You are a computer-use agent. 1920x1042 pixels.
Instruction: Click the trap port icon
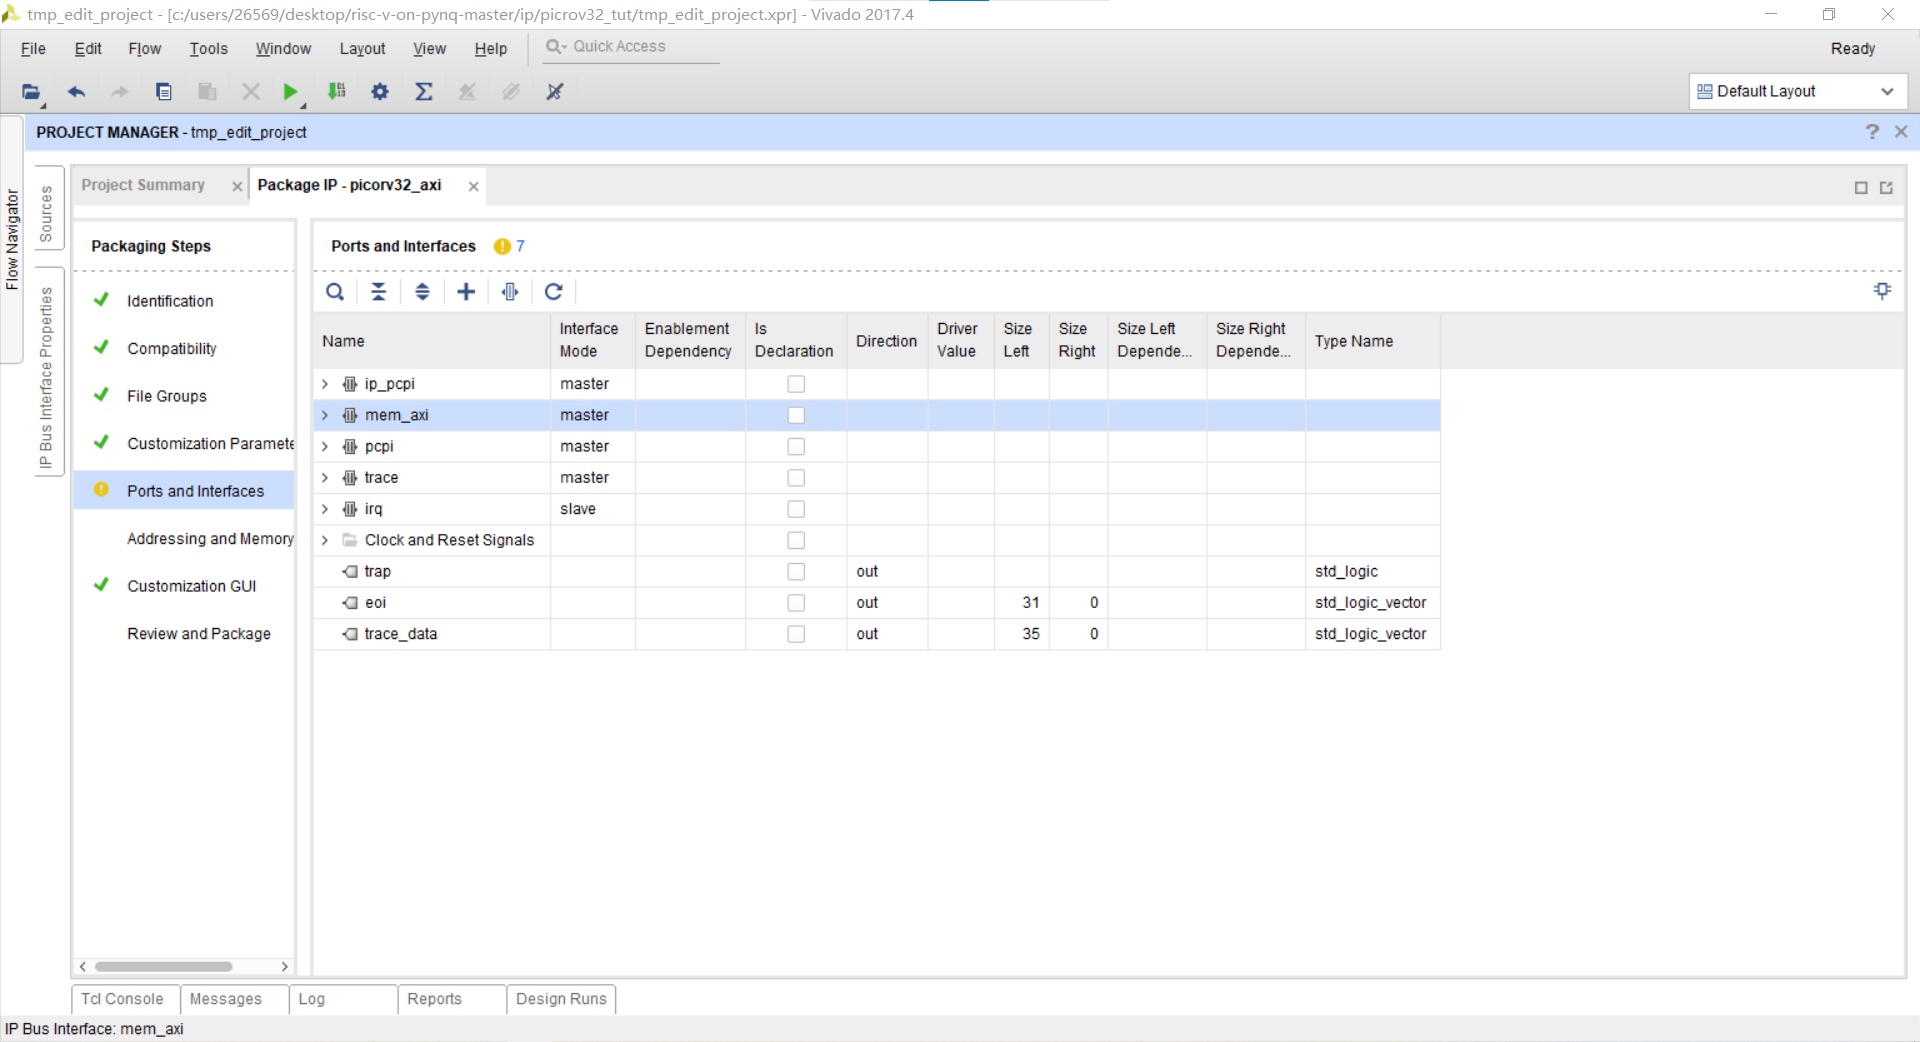(350, 572)
